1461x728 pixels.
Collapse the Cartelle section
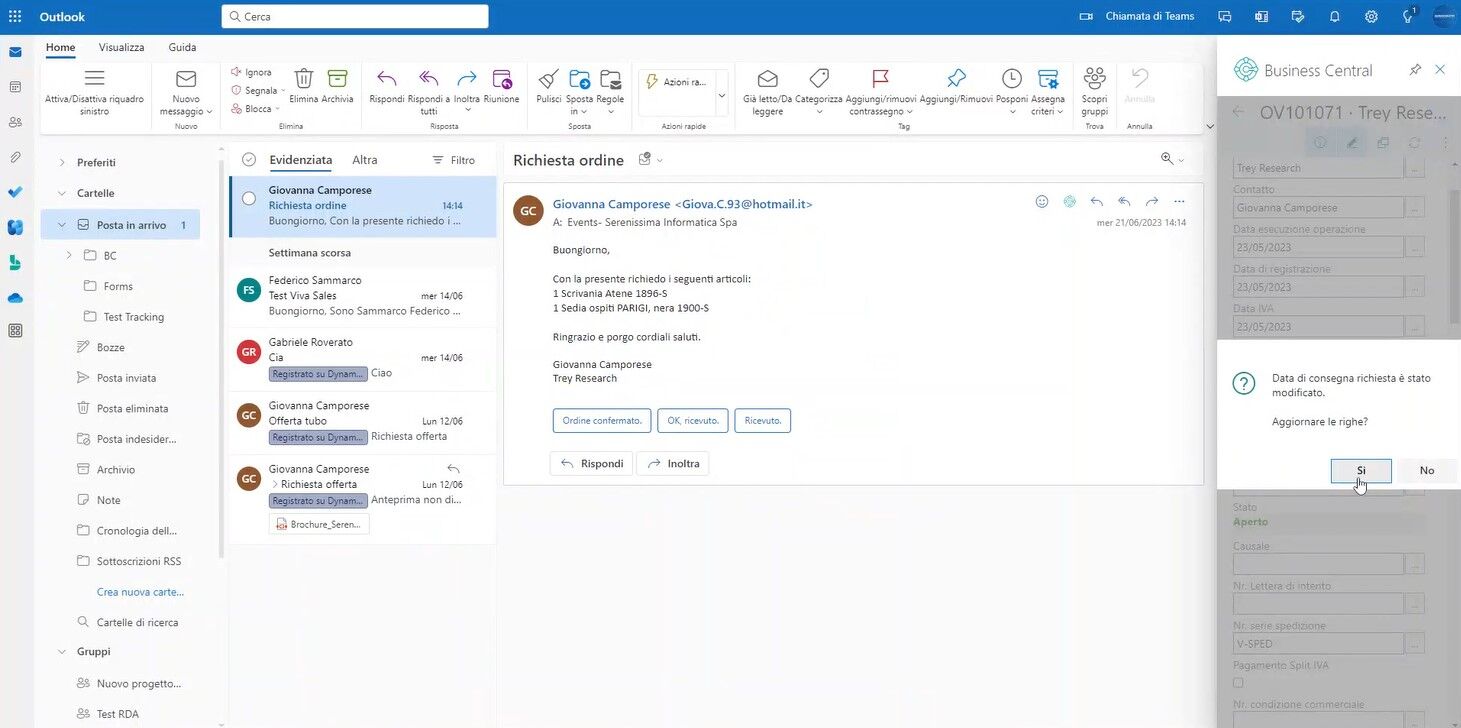point(61,192)
